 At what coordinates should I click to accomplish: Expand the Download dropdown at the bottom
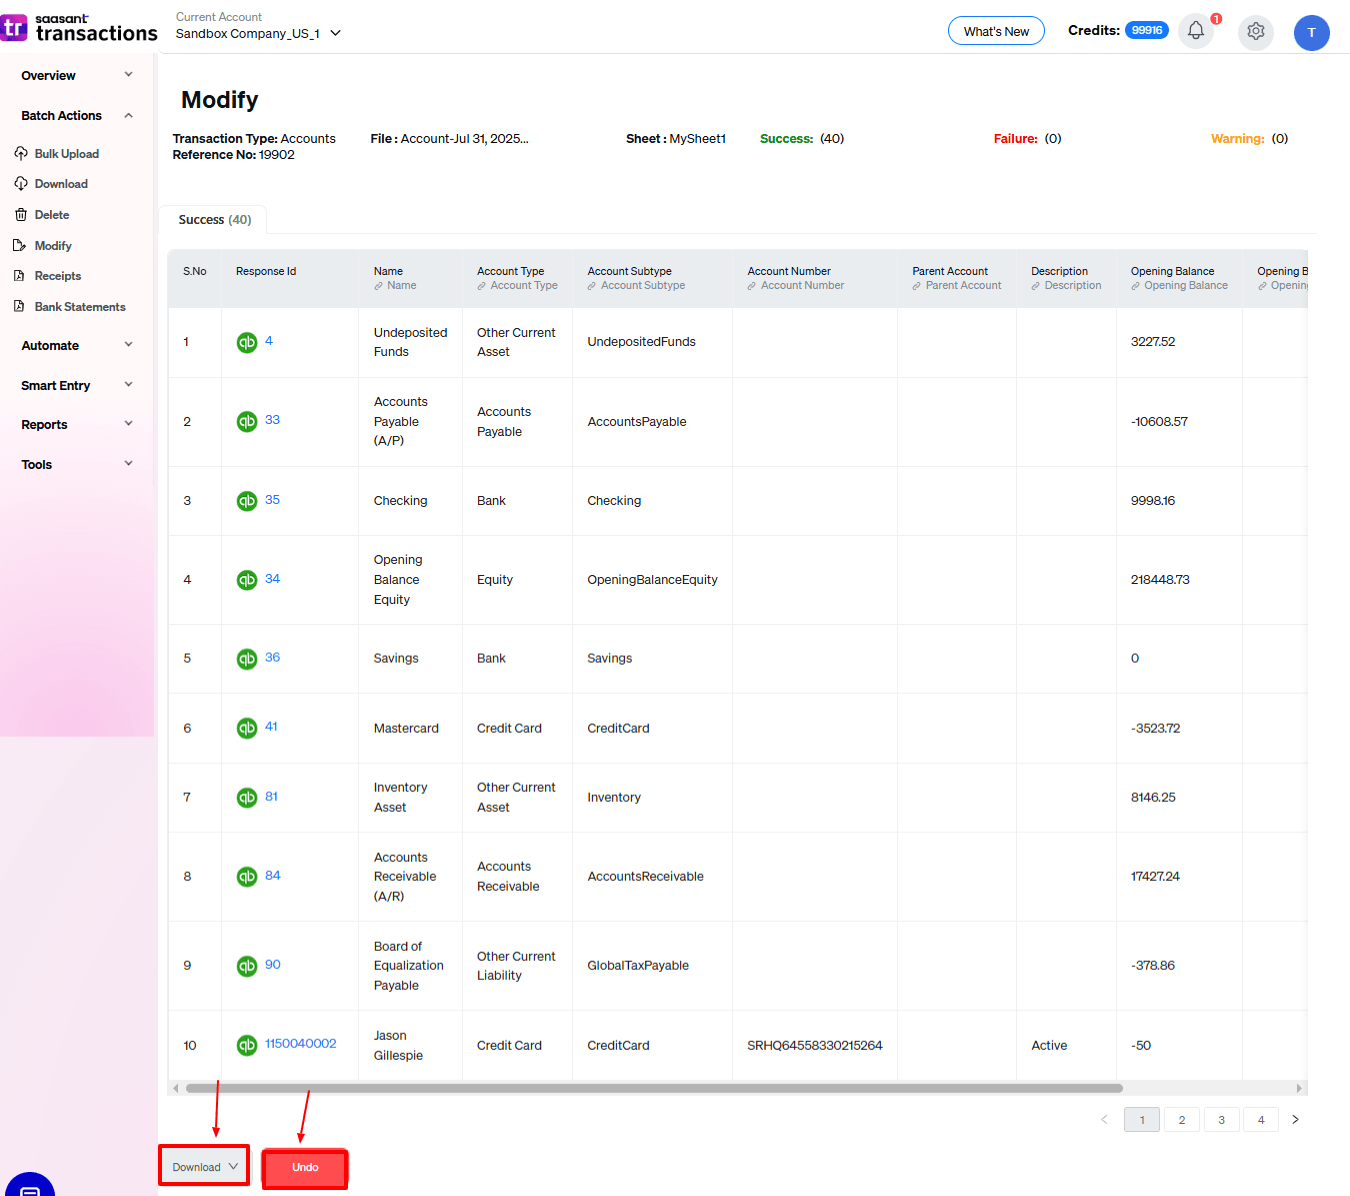(x=203, y=1166)
